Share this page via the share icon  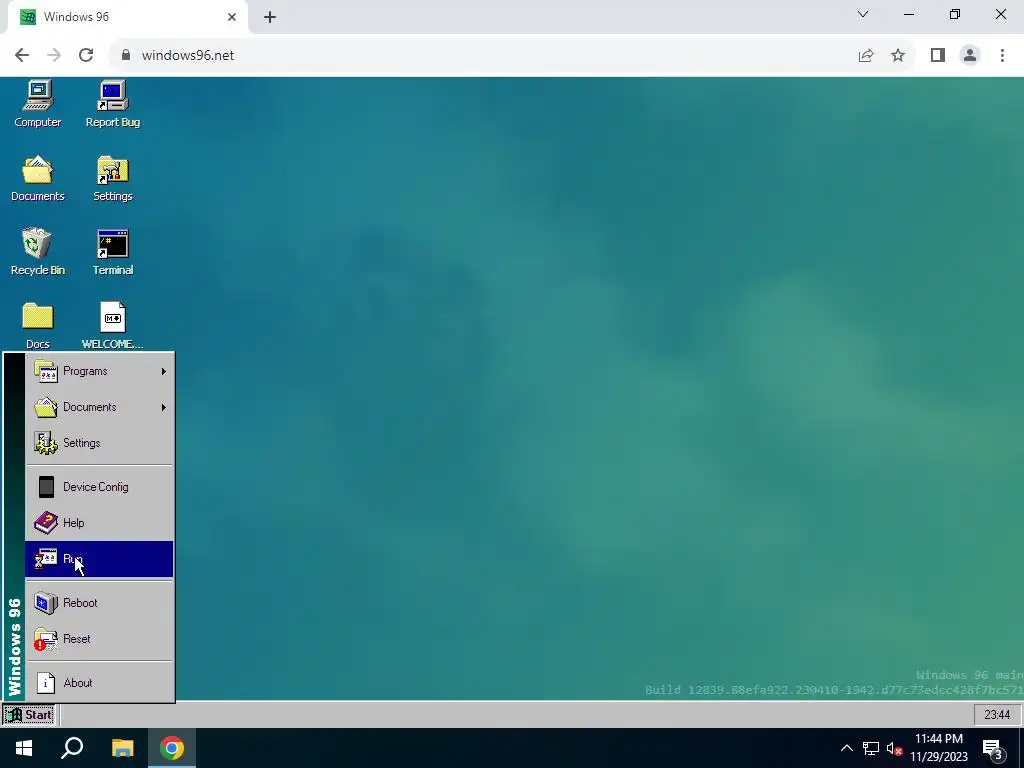click(x=866, y=56)
